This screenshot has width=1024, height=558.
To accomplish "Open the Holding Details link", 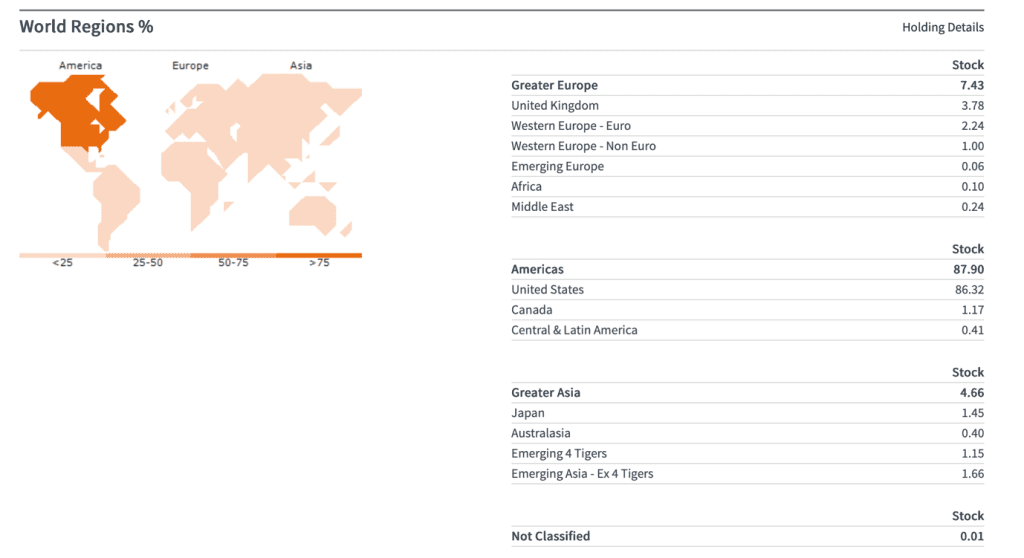I will coord(942,27).
